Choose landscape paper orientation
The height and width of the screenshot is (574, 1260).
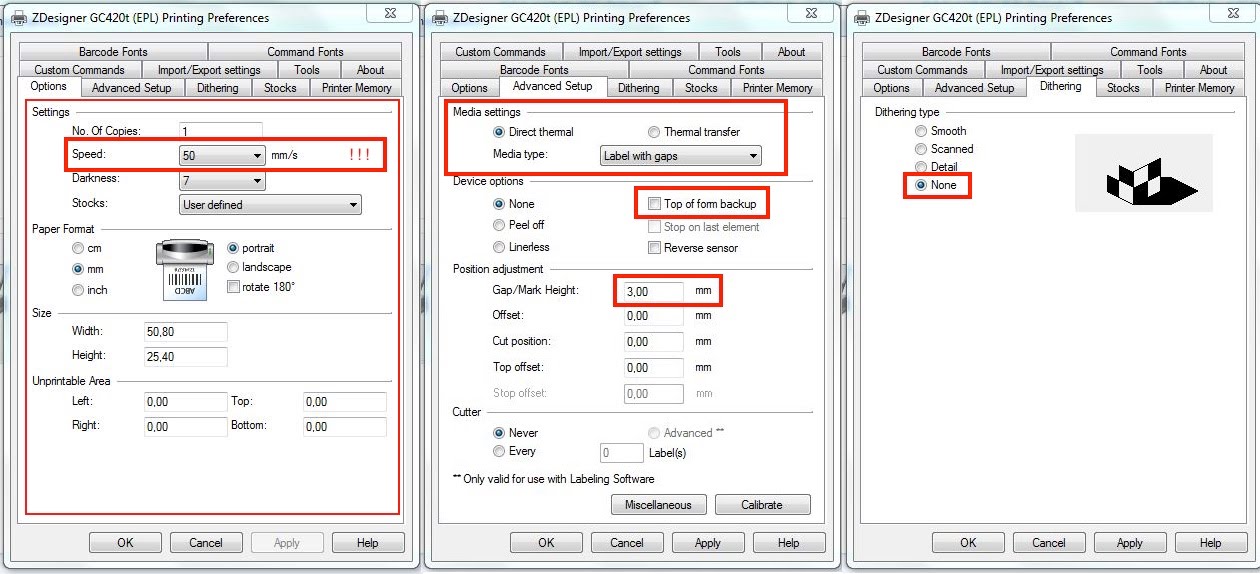[234, 267]
